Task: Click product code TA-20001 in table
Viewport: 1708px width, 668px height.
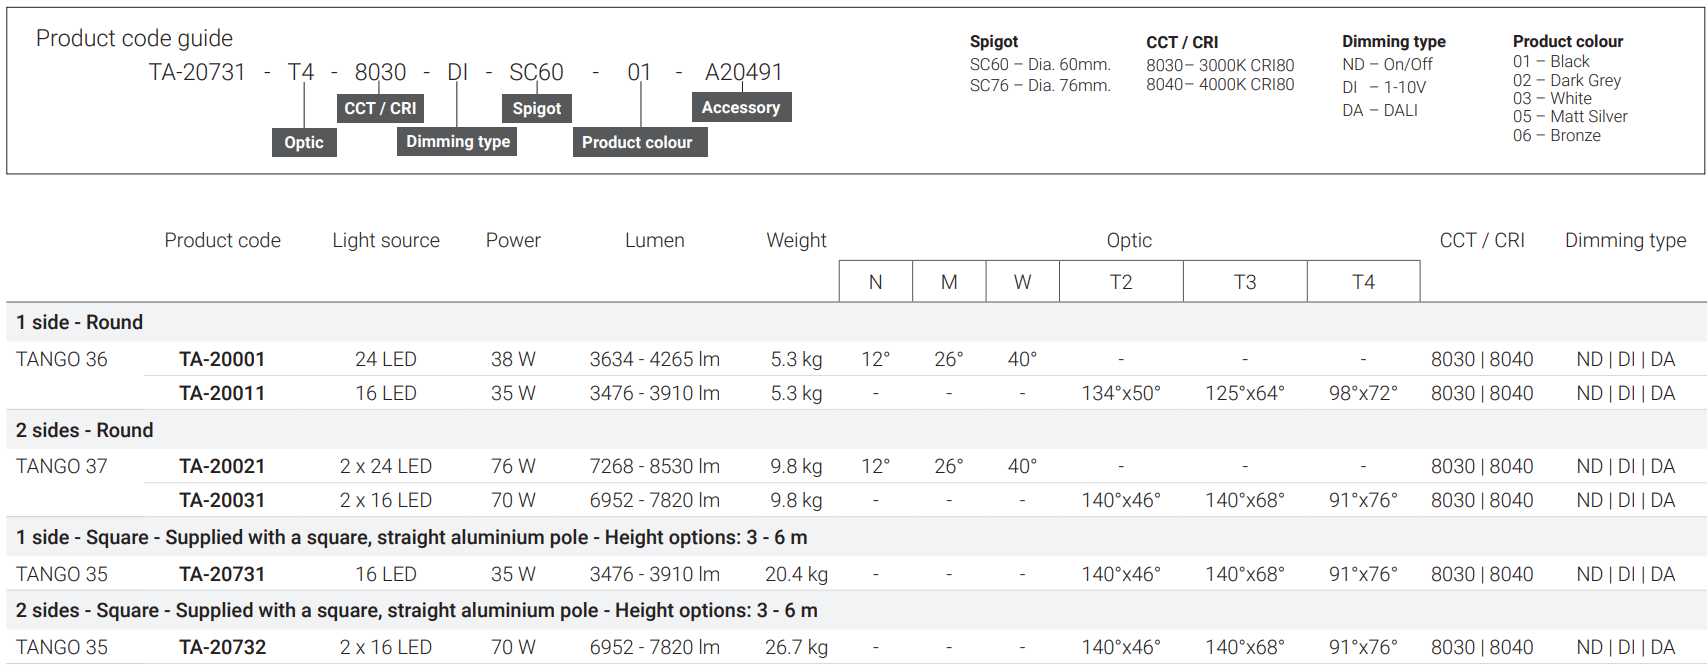Action: 222,359
